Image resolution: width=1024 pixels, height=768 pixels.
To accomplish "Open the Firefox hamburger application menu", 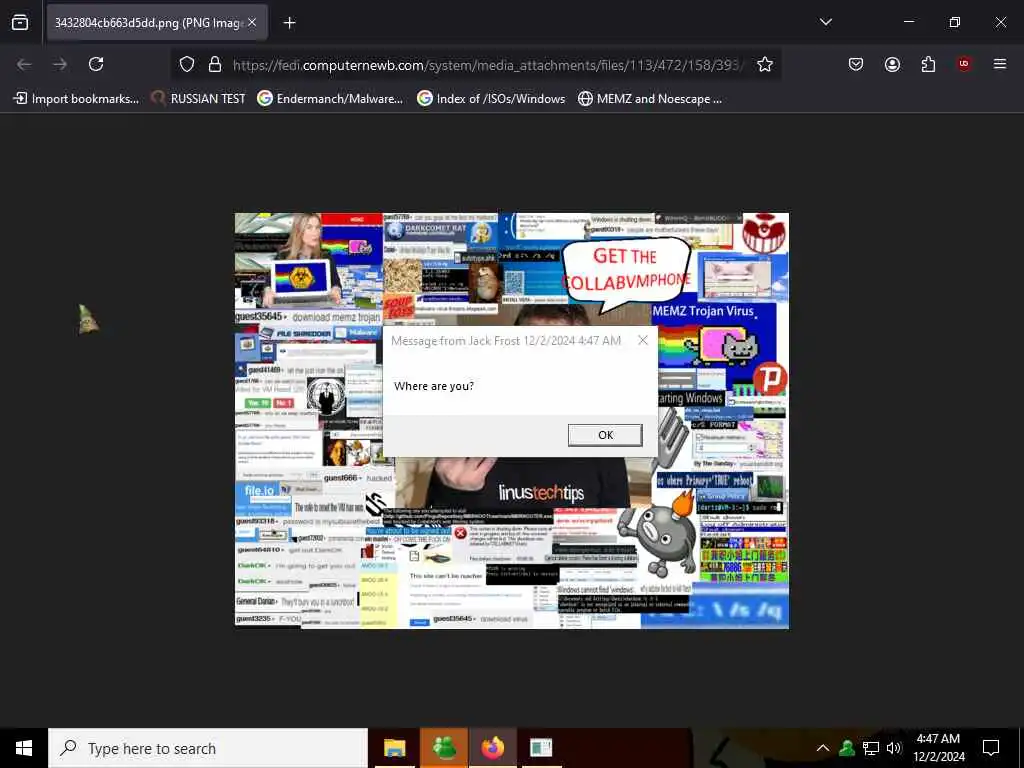I will 1000,64.
